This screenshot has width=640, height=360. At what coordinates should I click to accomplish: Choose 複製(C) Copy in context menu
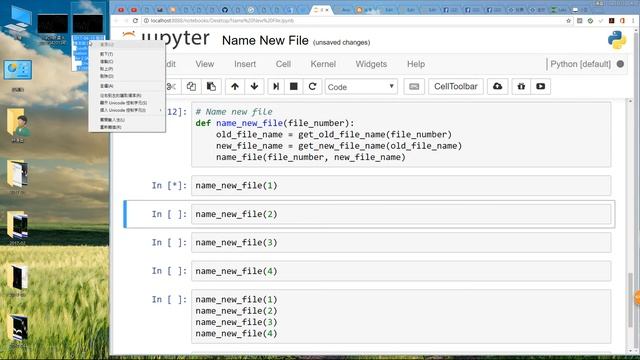click(127, 61)
